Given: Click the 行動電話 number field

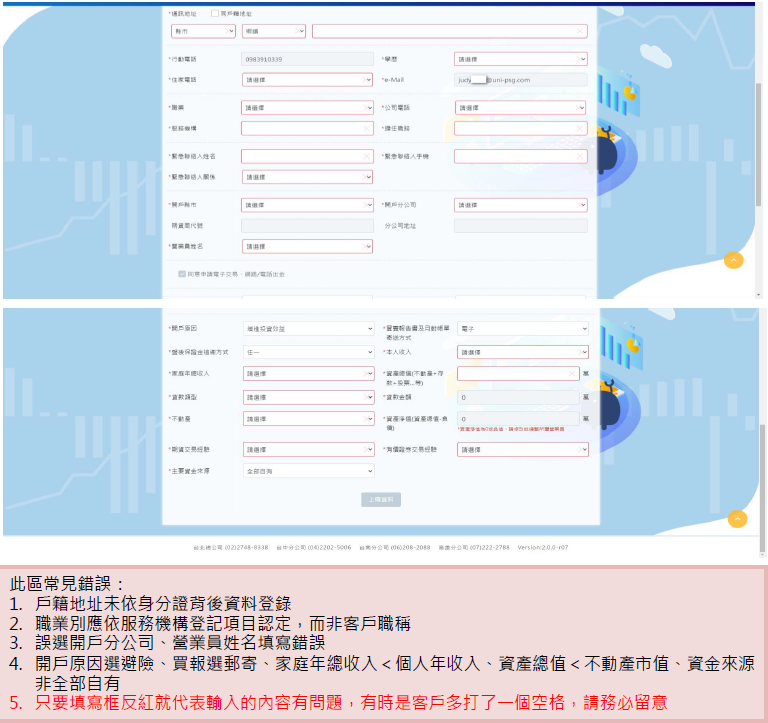Looking at the screenshot, I should click(x=306, y=59).
